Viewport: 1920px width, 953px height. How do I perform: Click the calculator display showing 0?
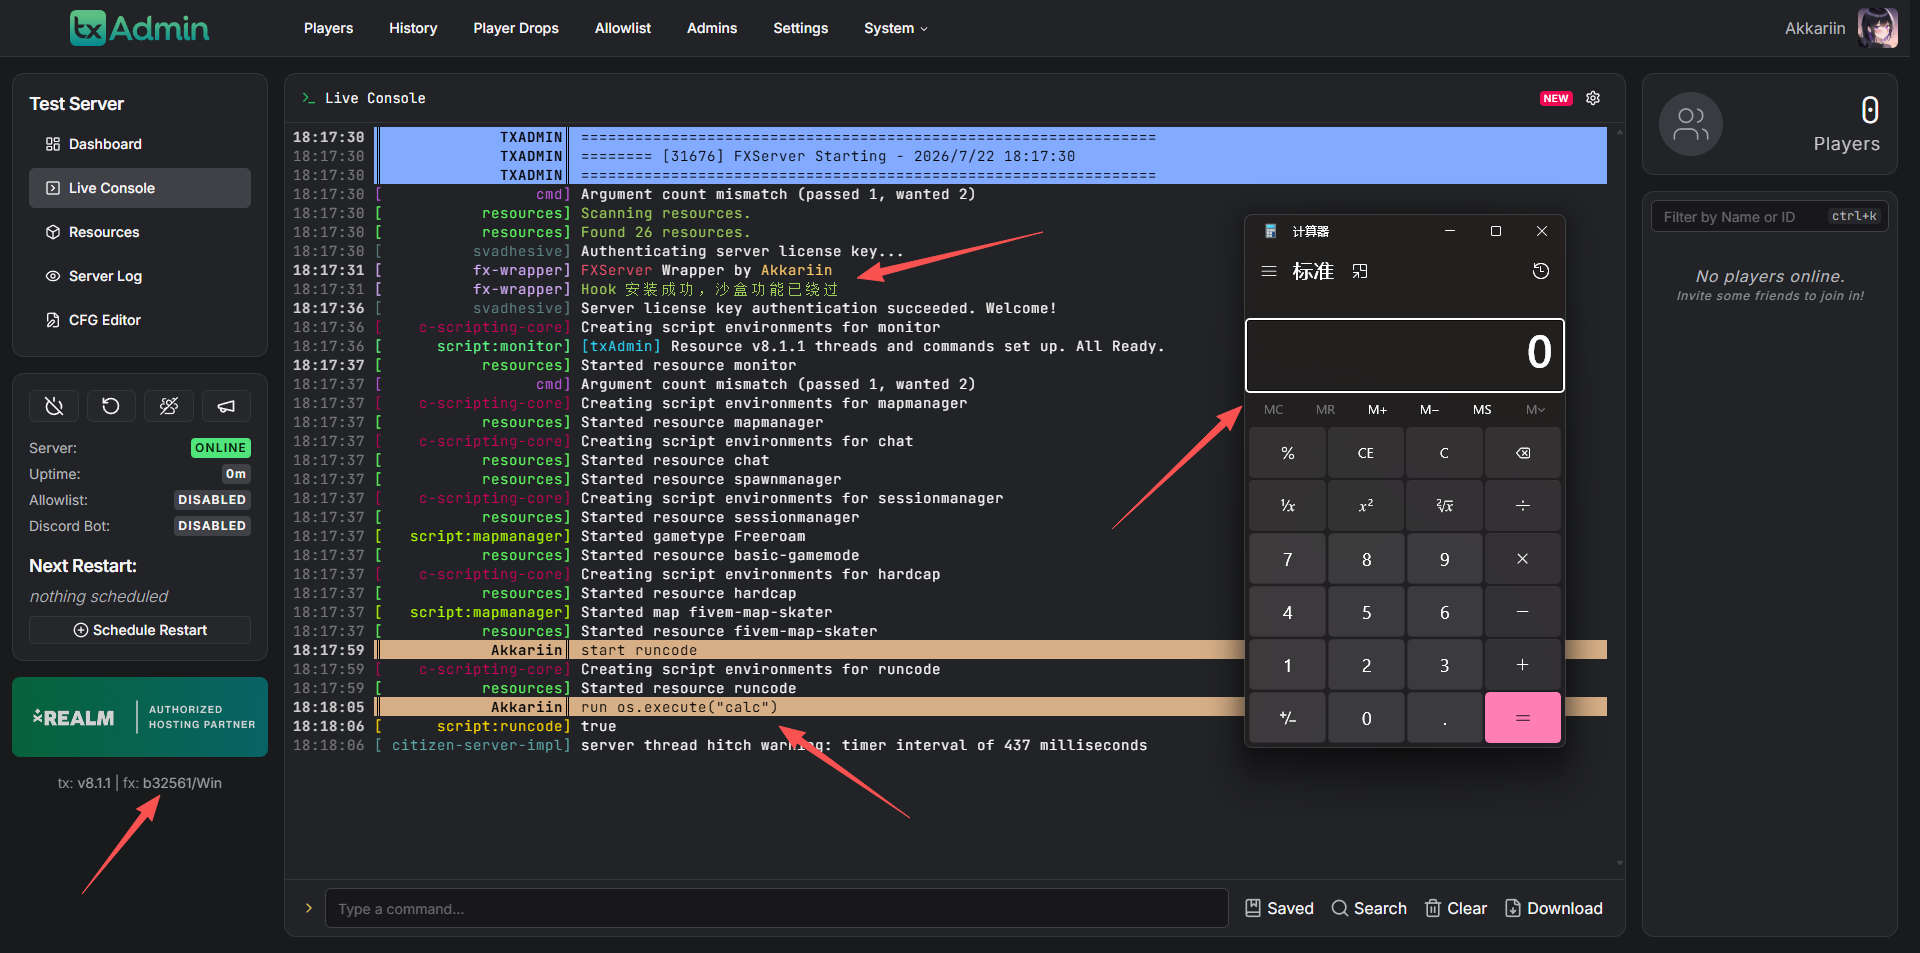[x=1404, y=355]
